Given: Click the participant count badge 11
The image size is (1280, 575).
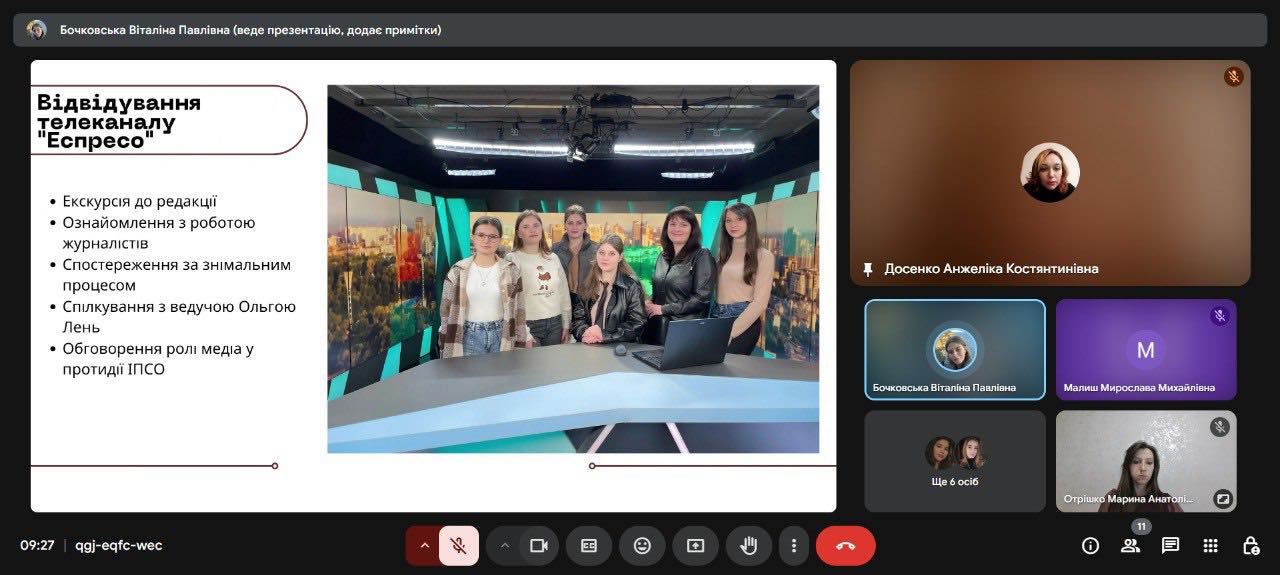Looking at the screenshot, I should pos(1141,526).
